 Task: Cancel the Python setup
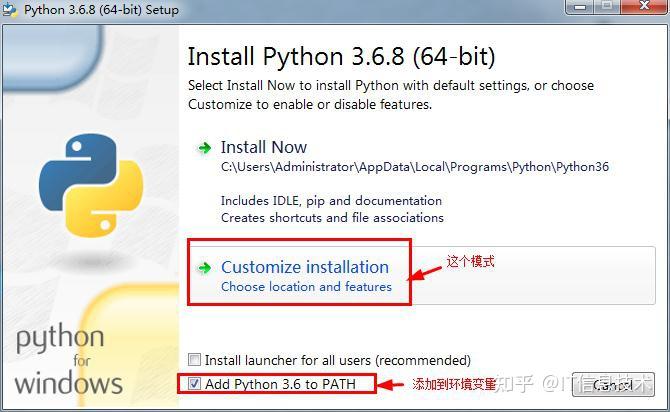[x=613, y=385]
